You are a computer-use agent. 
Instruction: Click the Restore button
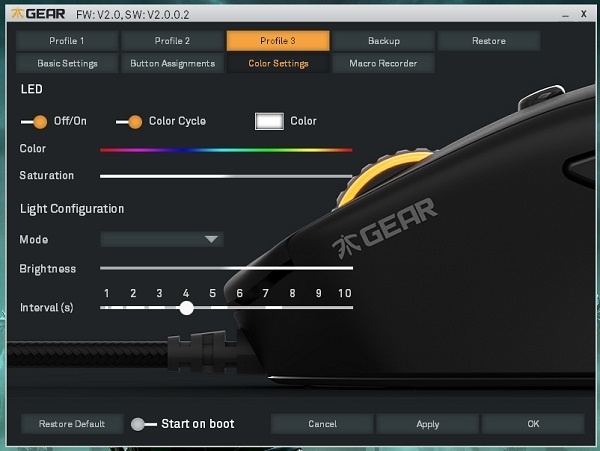(489, 41)
